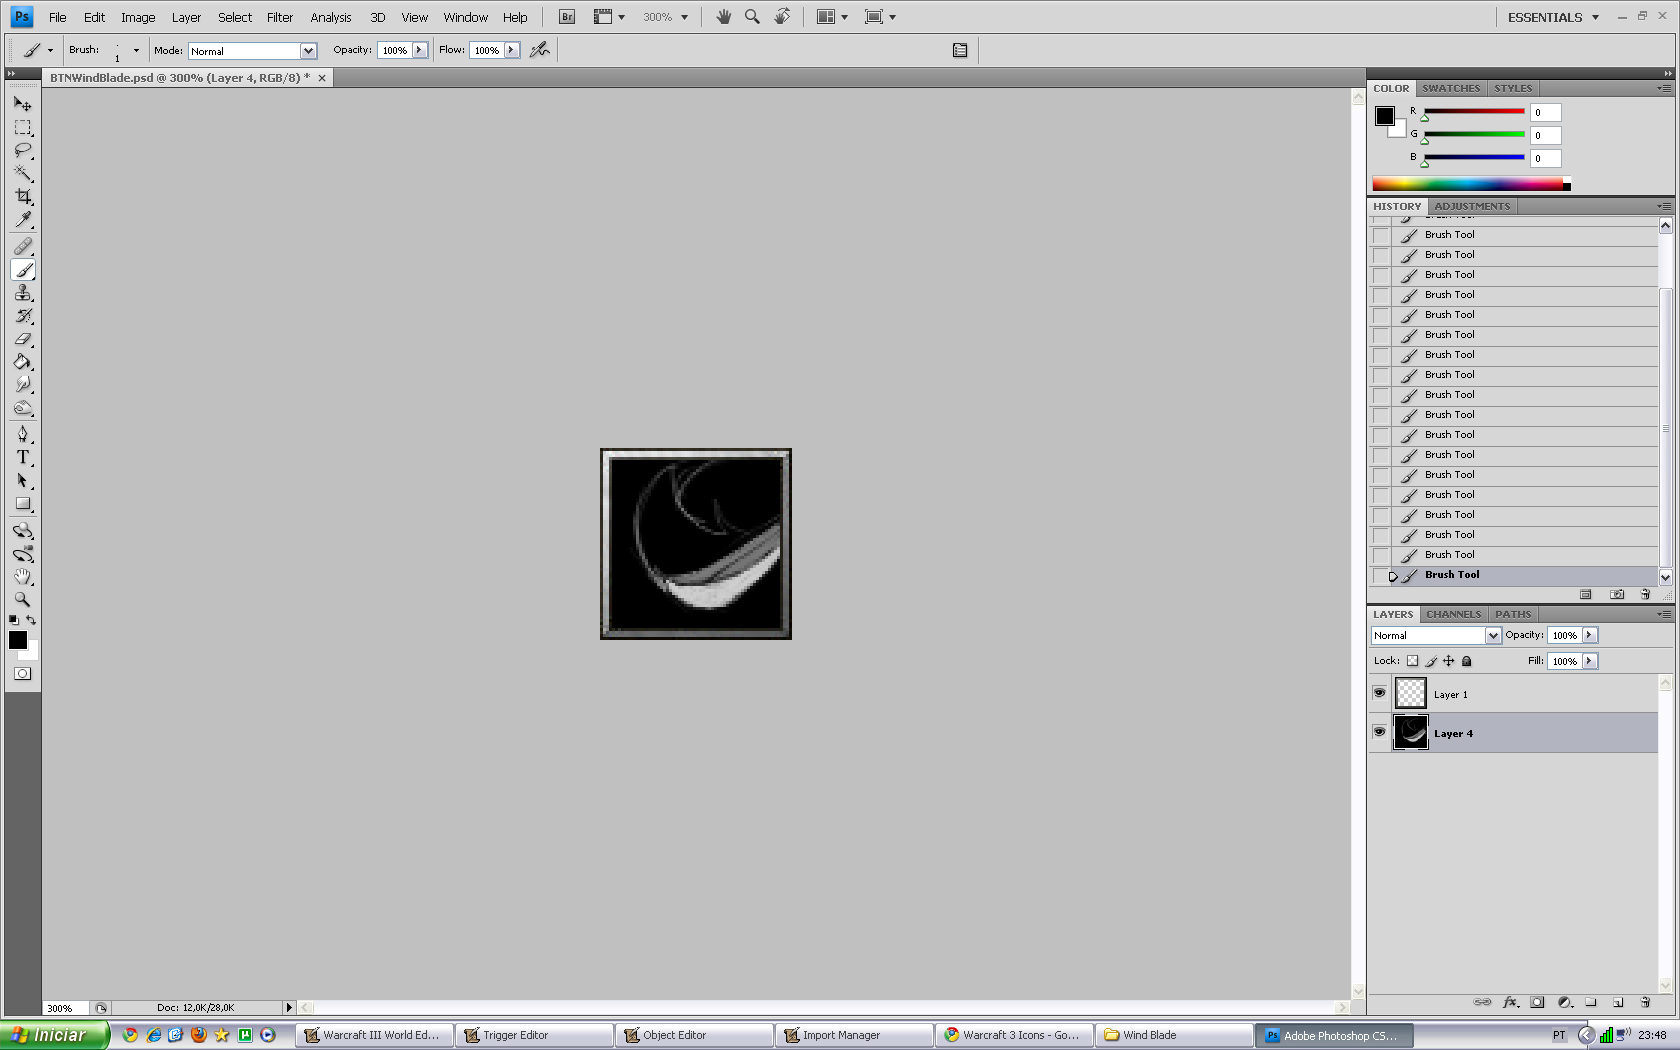Open the Image menu
1680x1050 pixels.
[138, 17]
